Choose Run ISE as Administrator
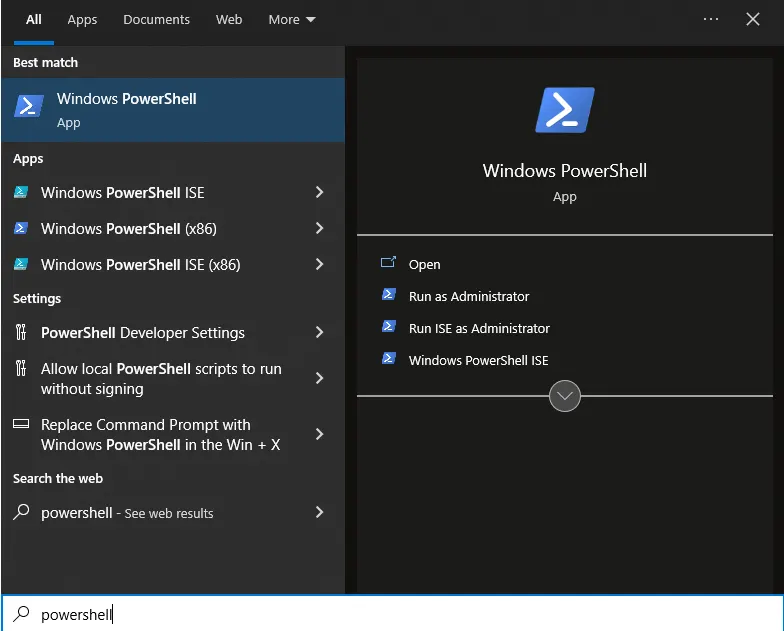Viewport: 784px width, 631px height. [x=479, y=328]
